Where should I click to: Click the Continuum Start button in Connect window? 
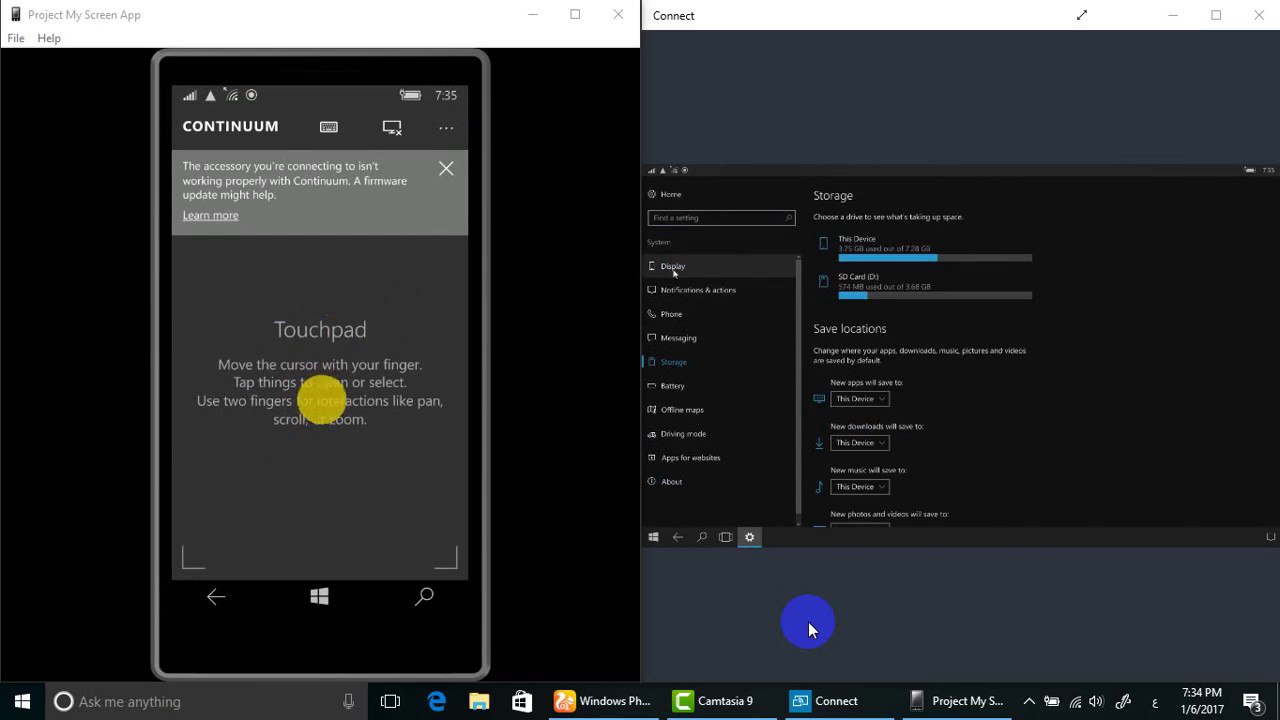pyautogui.click(x=653, y=537)
